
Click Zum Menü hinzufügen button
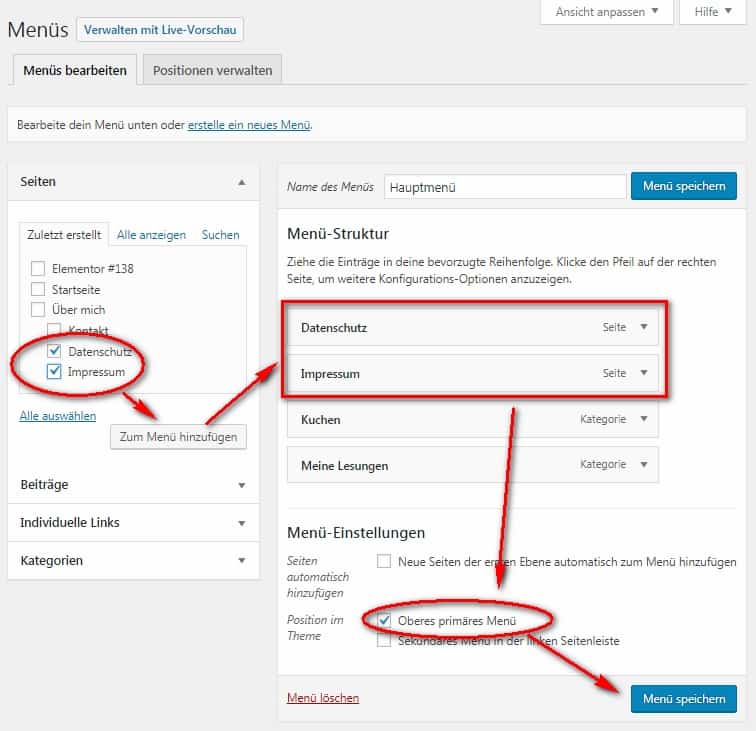[178, 437]
